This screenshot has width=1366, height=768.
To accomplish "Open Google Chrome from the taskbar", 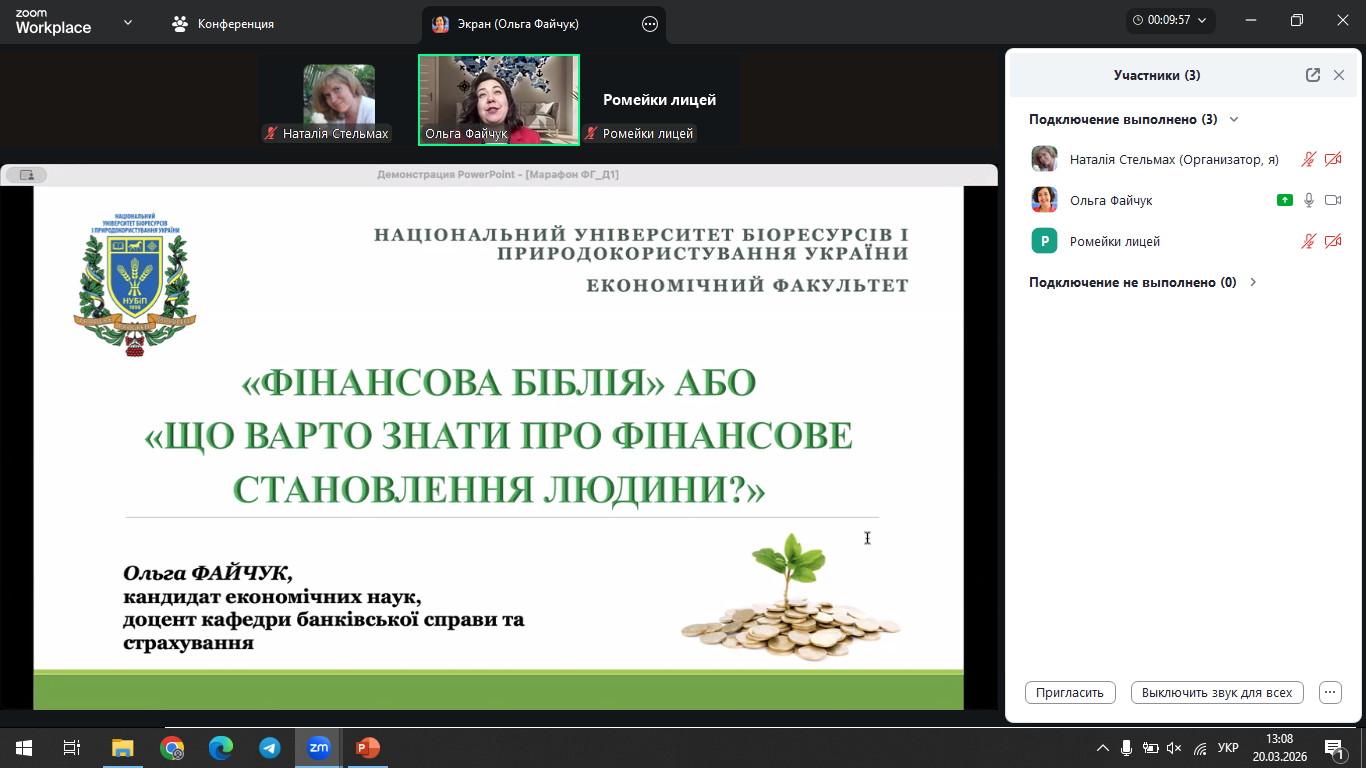I will [172, 747].
